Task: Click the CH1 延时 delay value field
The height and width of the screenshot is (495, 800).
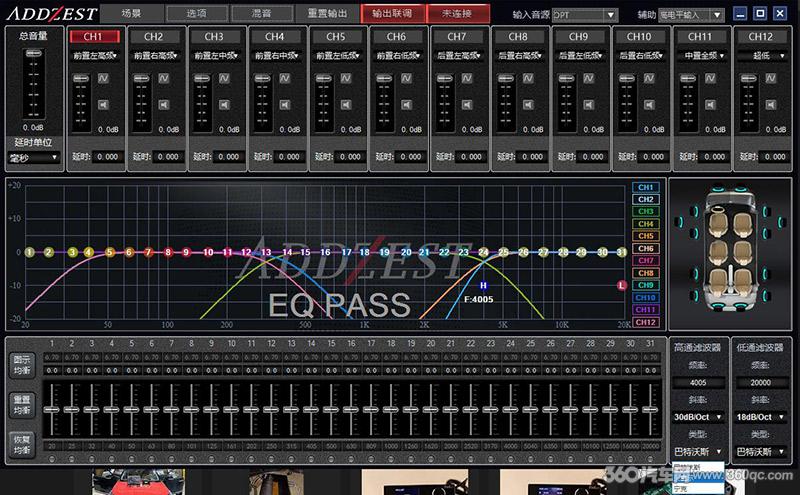Action: (x=108, y=157)
